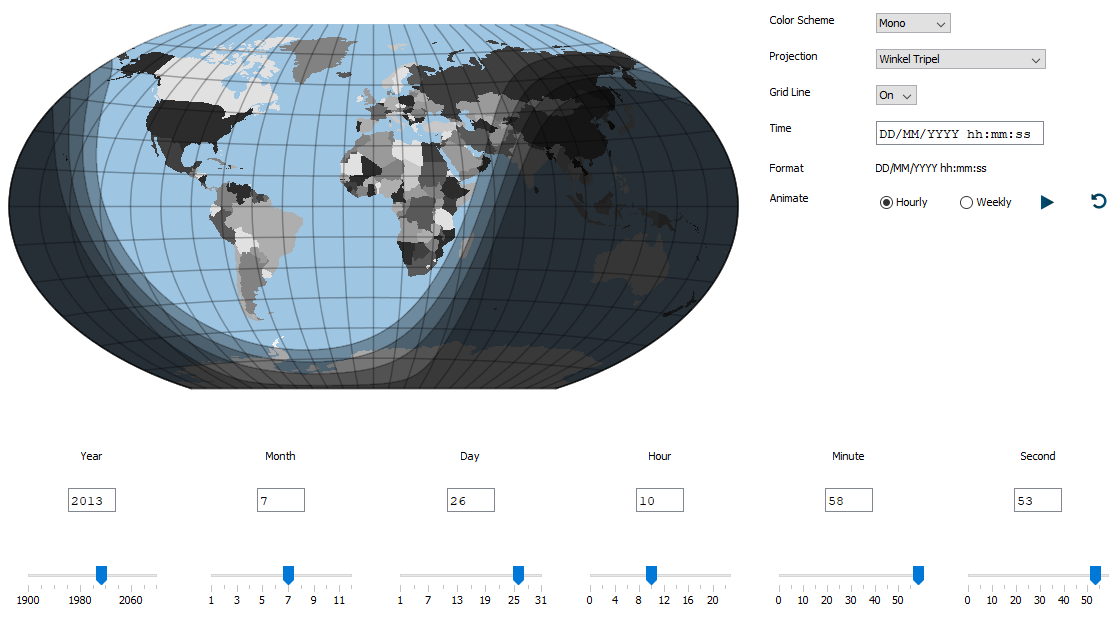1119x617 pixels.
Task: Click the Minute value box showing 58
Action: click(x=849, y=500)
